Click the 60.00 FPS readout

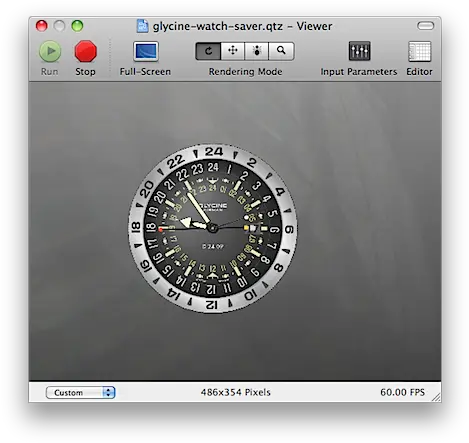click(402, 392)
